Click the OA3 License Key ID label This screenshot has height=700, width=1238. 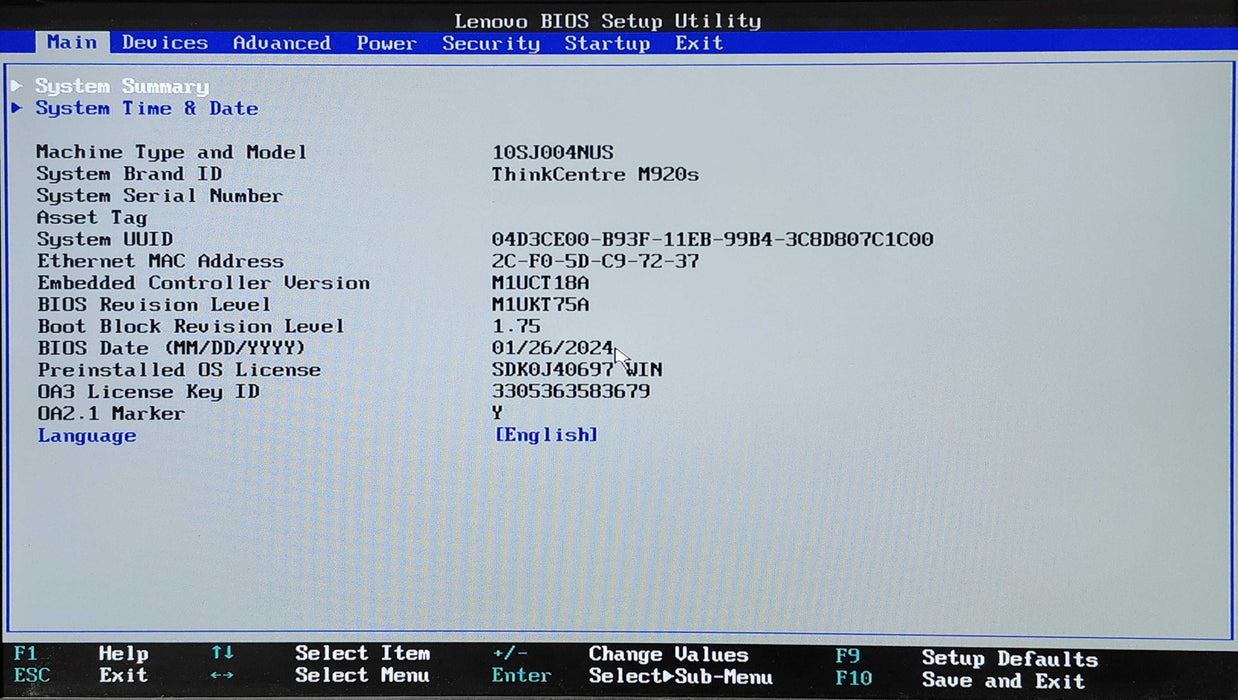[148, 393]
